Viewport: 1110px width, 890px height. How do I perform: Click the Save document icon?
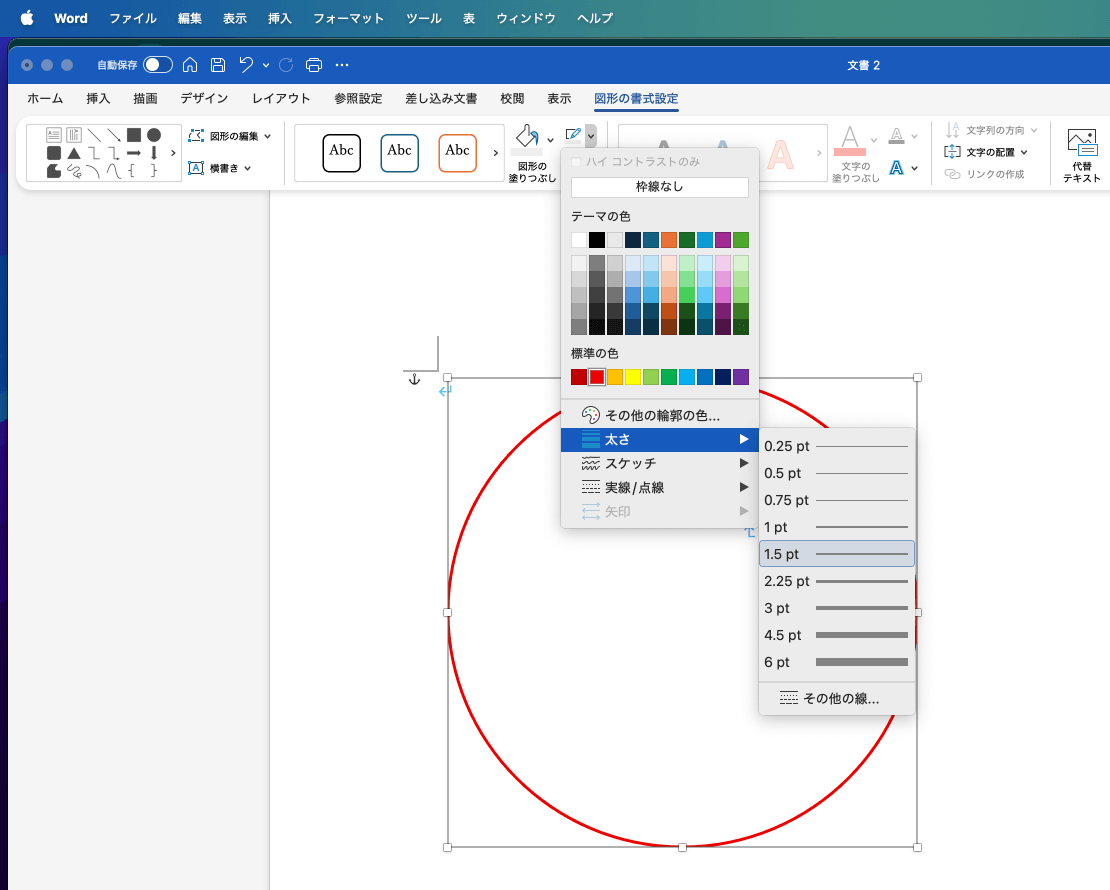click(218, 65)
